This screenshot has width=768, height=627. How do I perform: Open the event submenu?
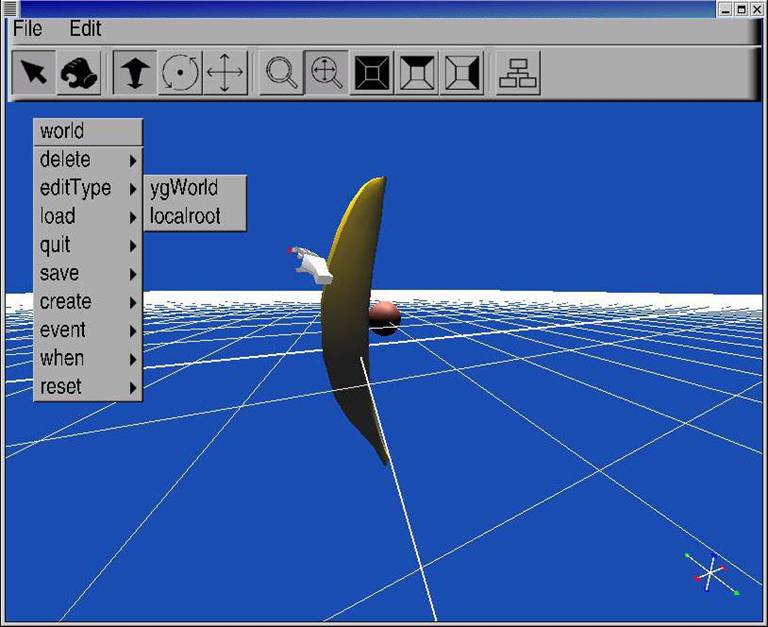click(x=88, y=330)
